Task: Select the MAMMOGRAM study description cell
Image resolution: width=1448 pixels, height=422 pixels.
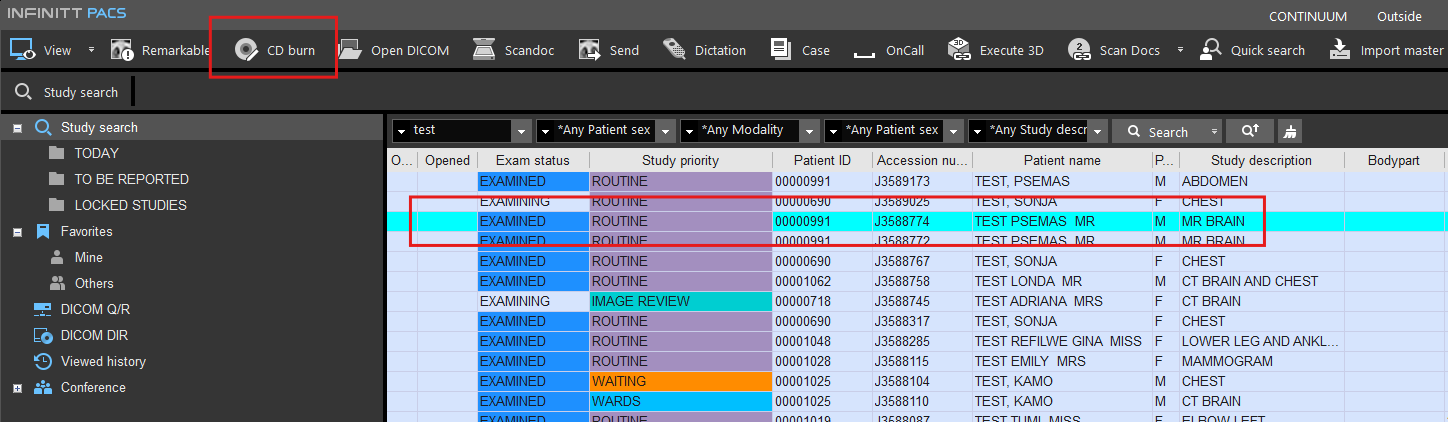Action: (x=1261, y=361)
